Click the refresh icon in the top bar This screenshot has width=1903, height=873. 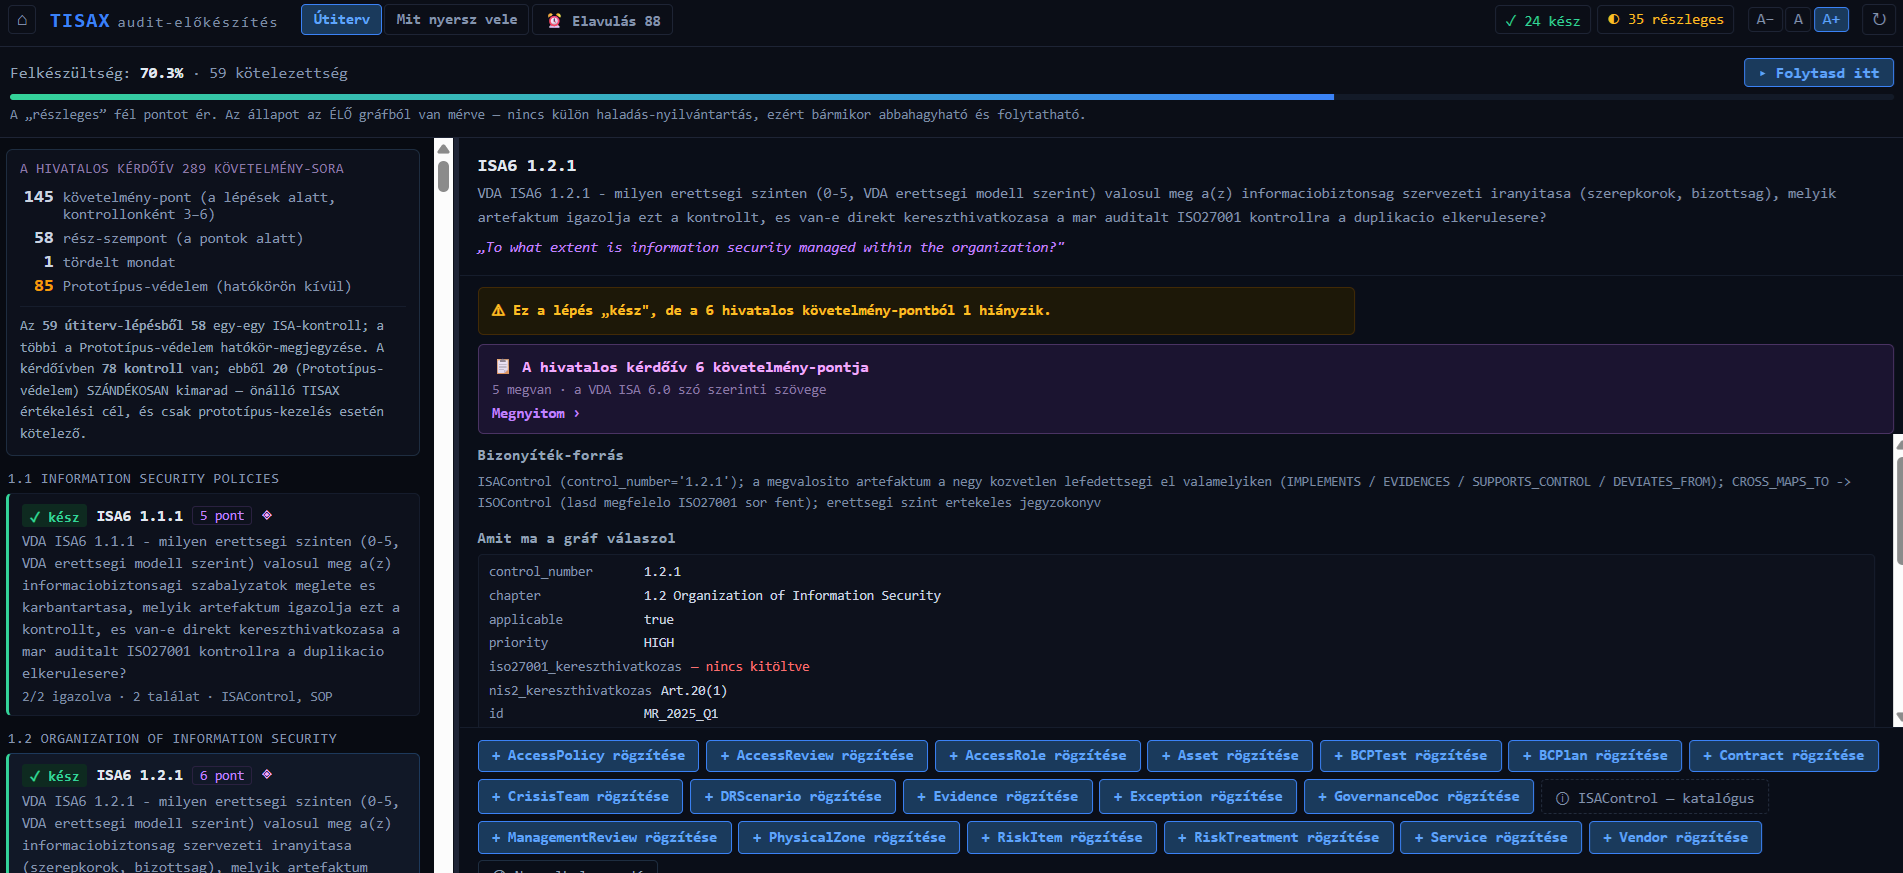[1879, 19]
